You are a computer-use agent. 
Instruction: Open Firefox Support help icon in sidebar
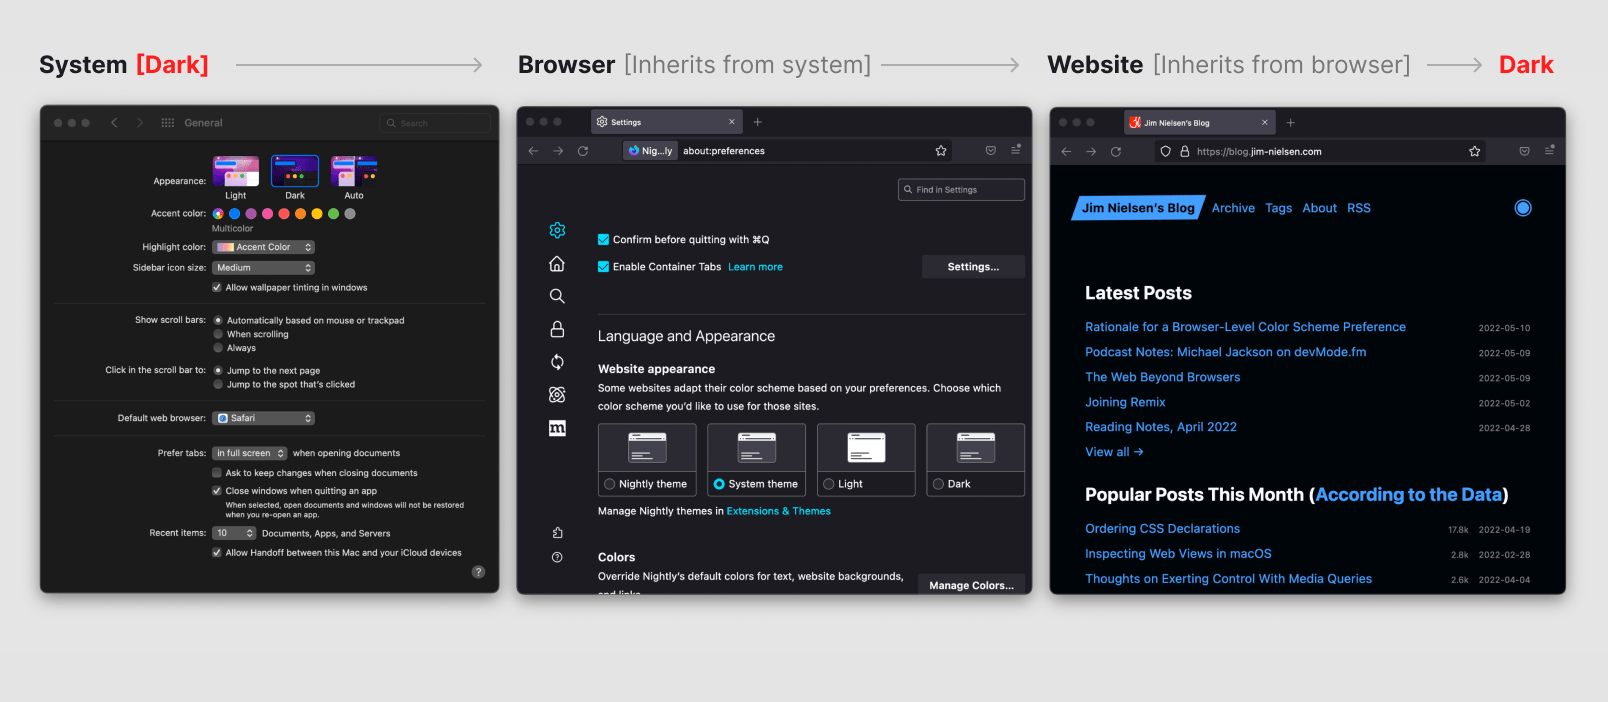tap(557, 557)
